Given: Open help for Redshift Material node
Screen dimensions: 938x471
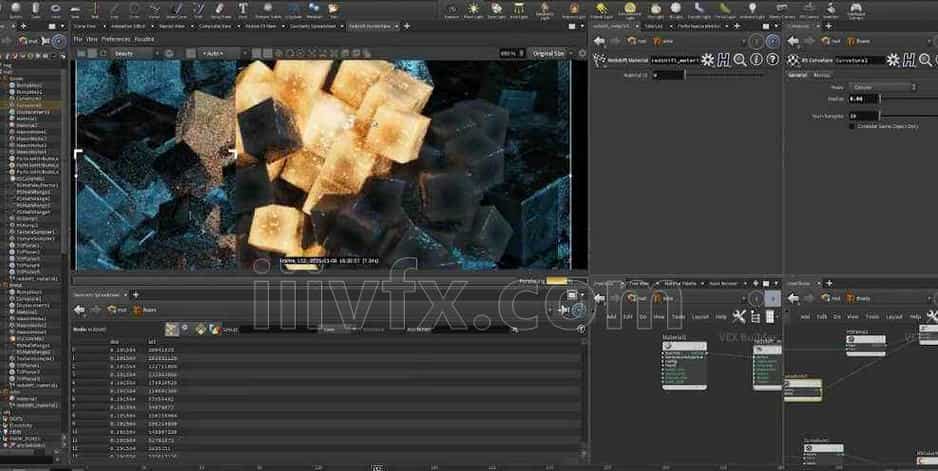Looking at the screenshot, I should point(772,60).
